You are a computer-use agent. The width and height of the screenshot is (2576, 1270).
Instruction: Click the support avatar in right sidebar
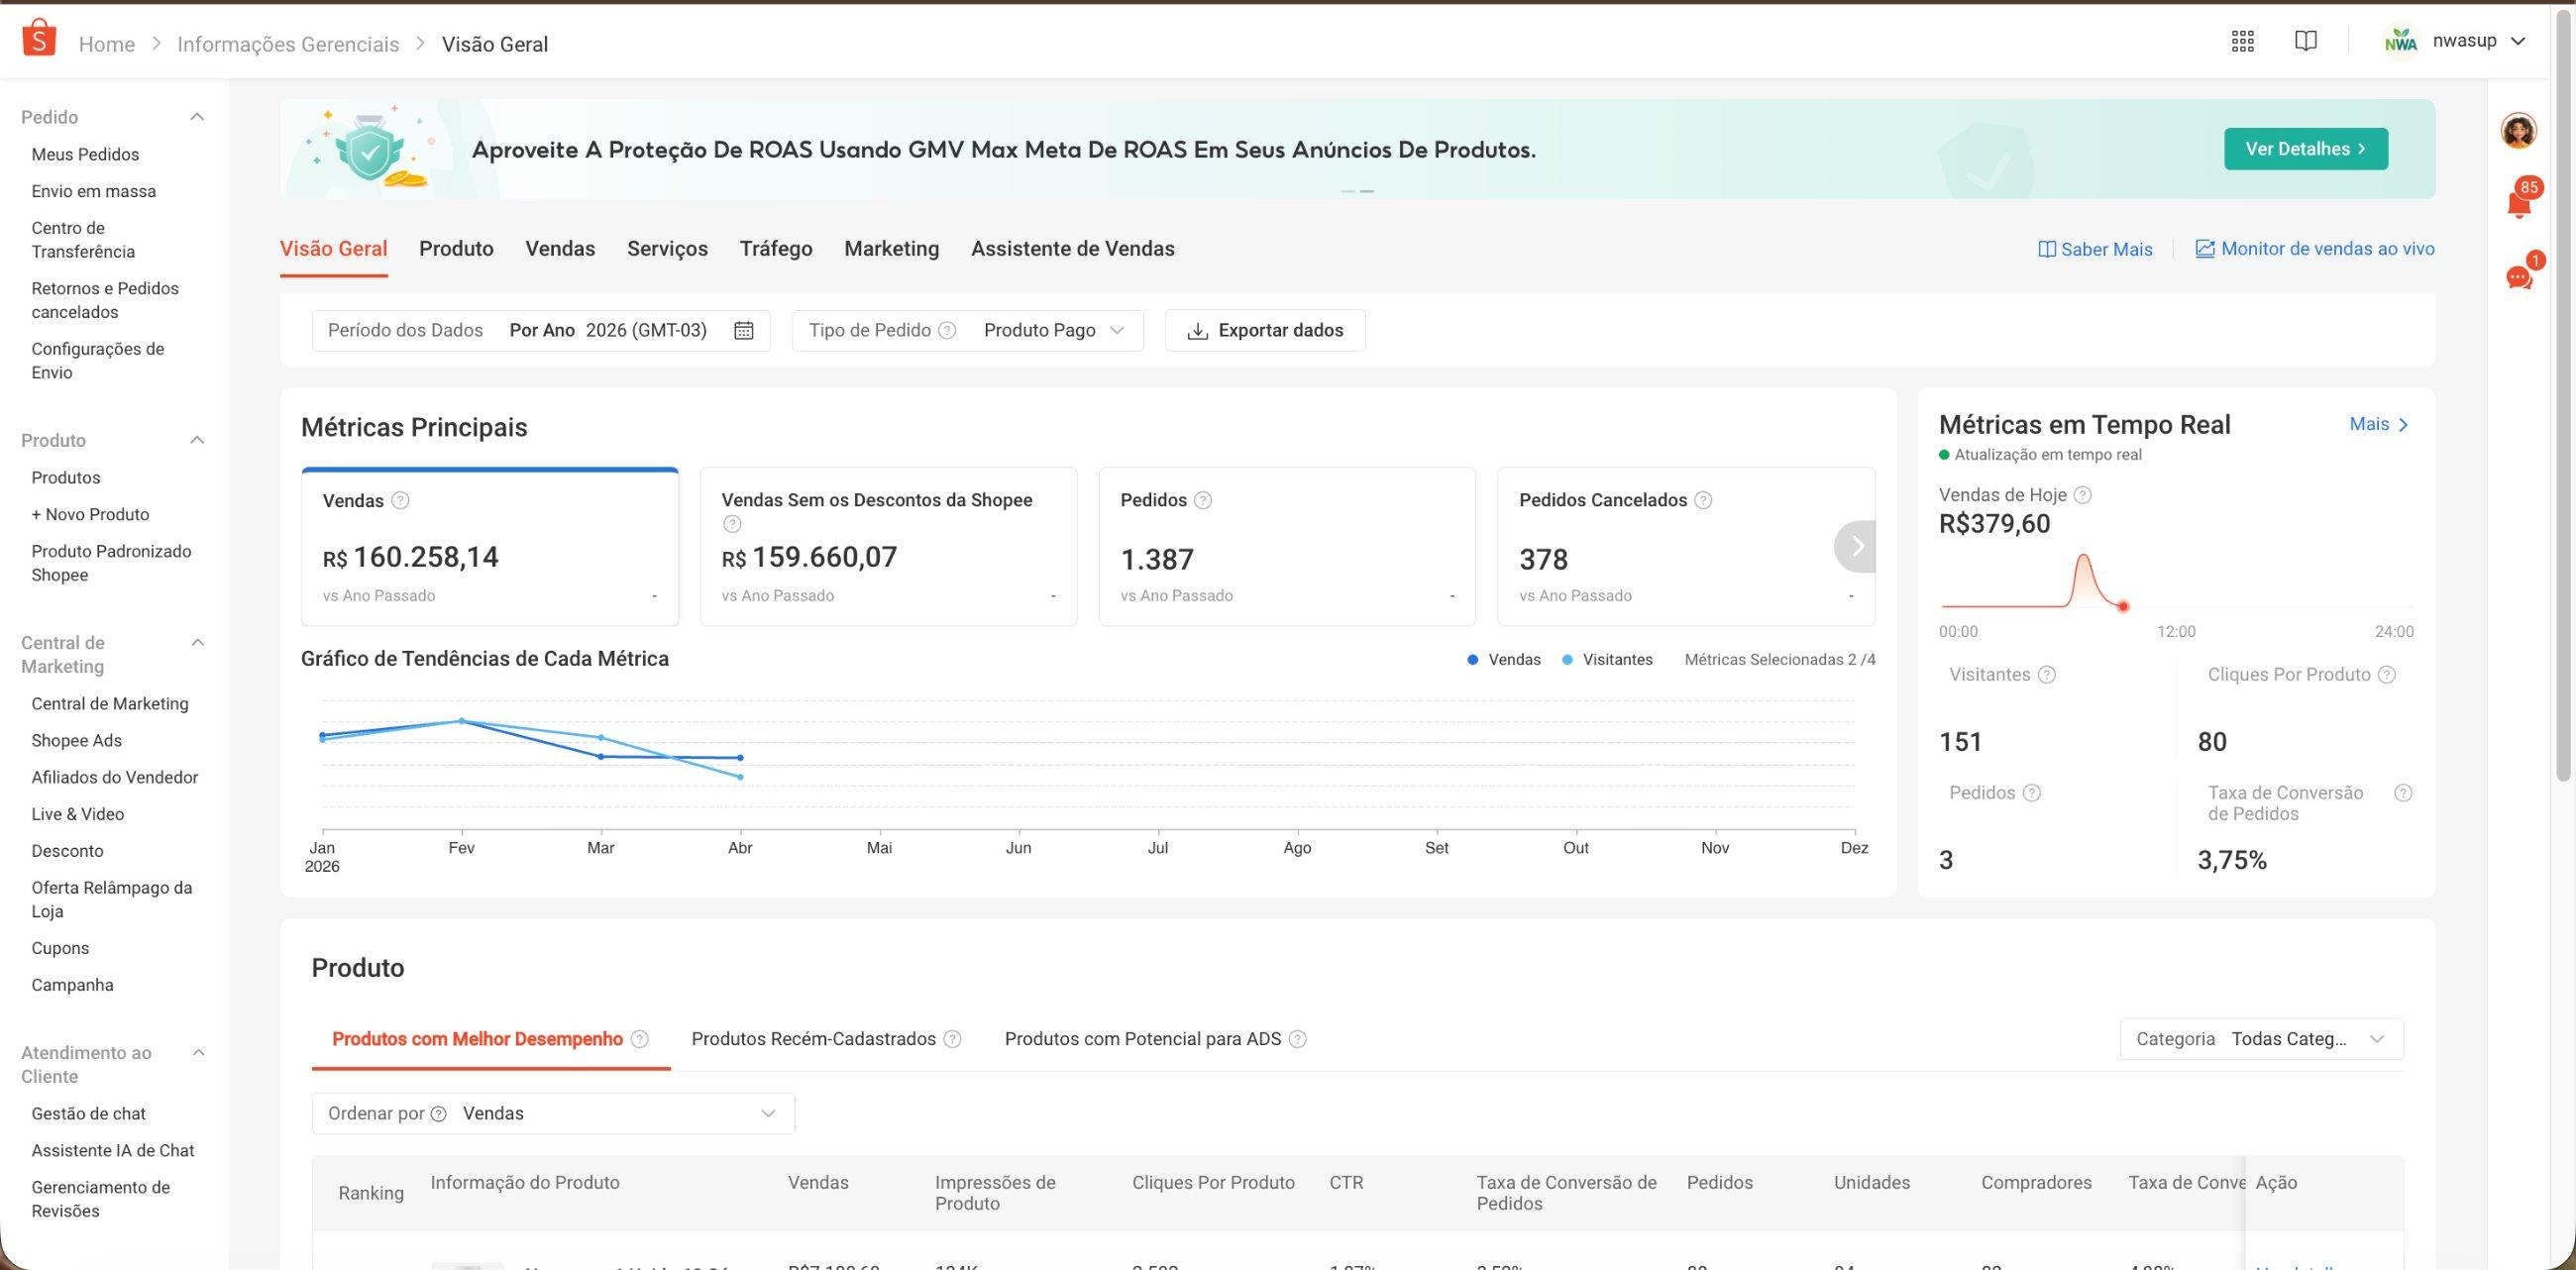tap(2518, 130)
